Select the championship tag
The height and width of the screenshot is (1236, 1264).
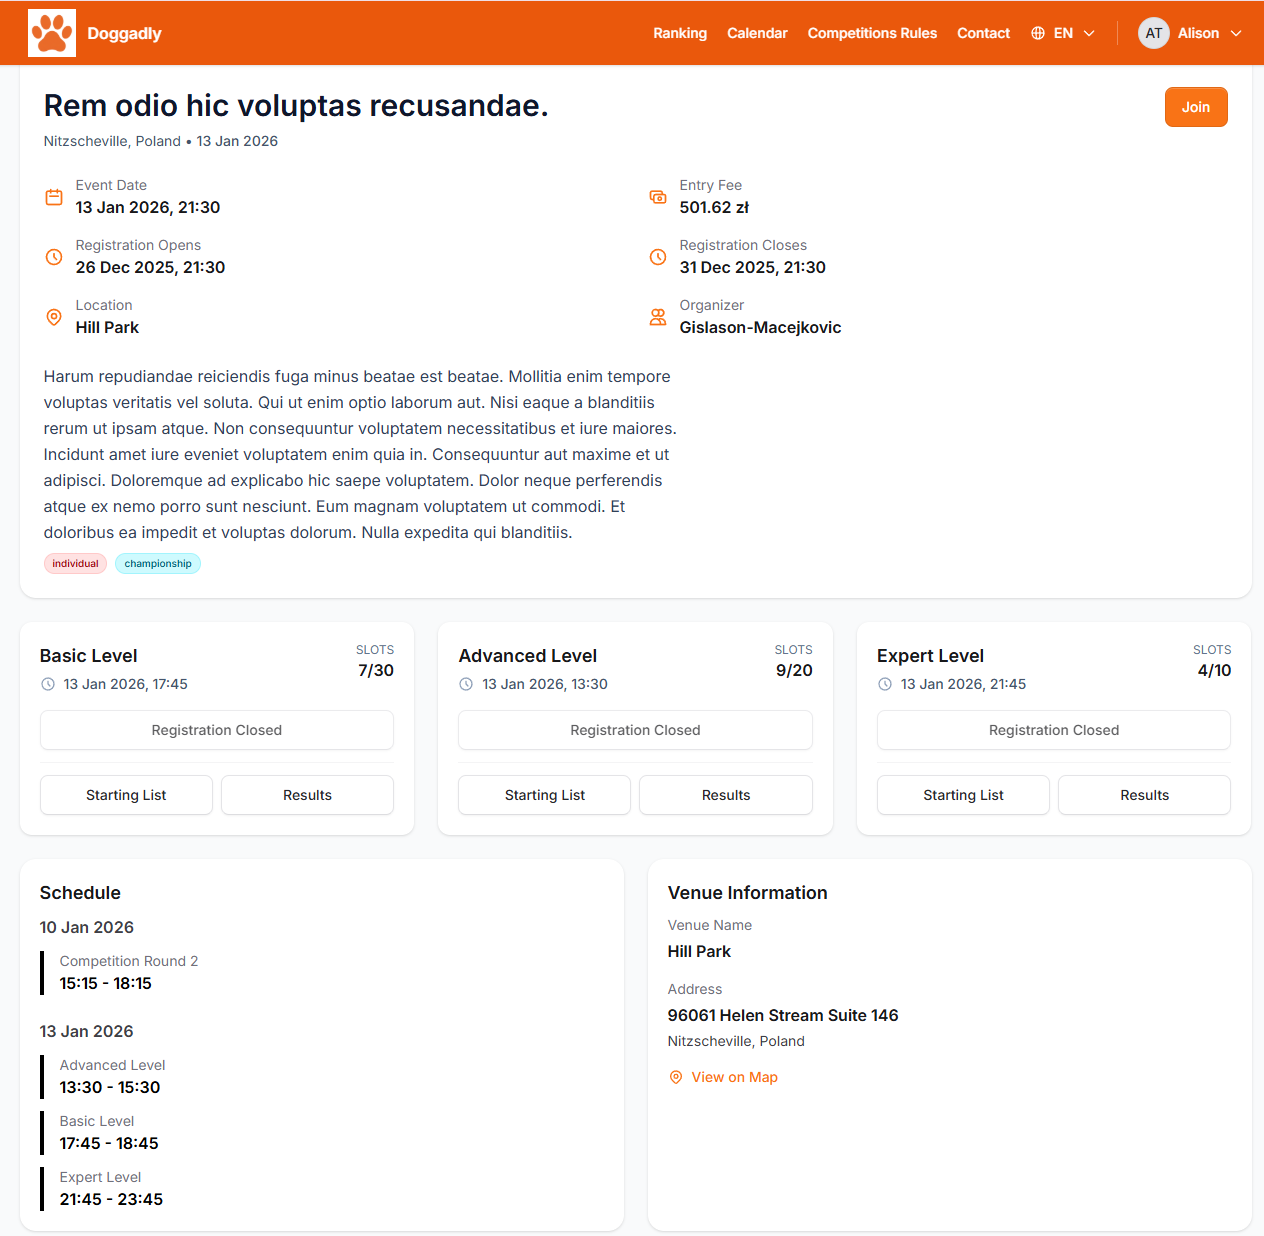coord(158,564)
